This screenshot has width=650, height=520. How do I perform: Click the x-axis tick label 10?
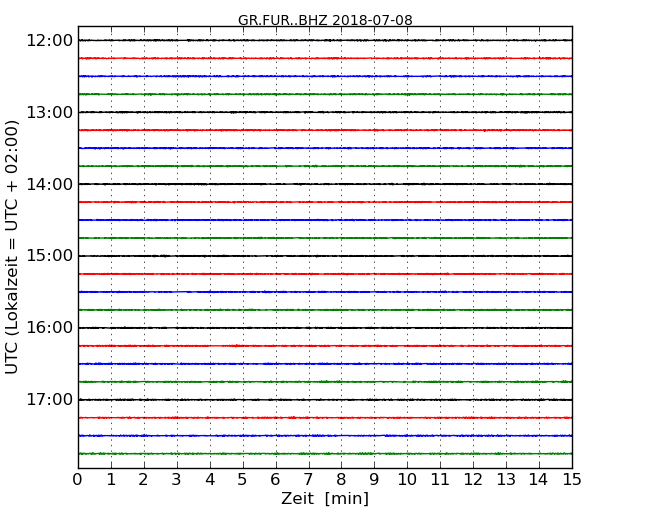click(x=407, y=480)
